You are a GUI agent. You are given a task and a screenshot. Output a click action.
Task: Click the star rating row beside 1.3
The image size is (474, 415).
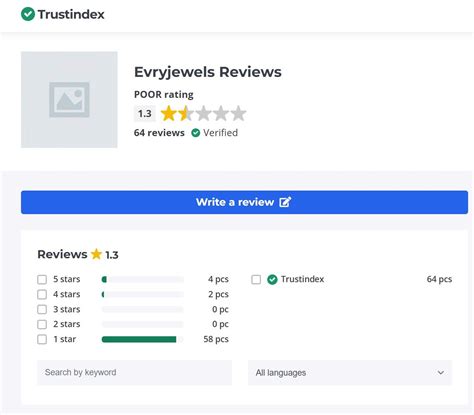pos(203,114)
